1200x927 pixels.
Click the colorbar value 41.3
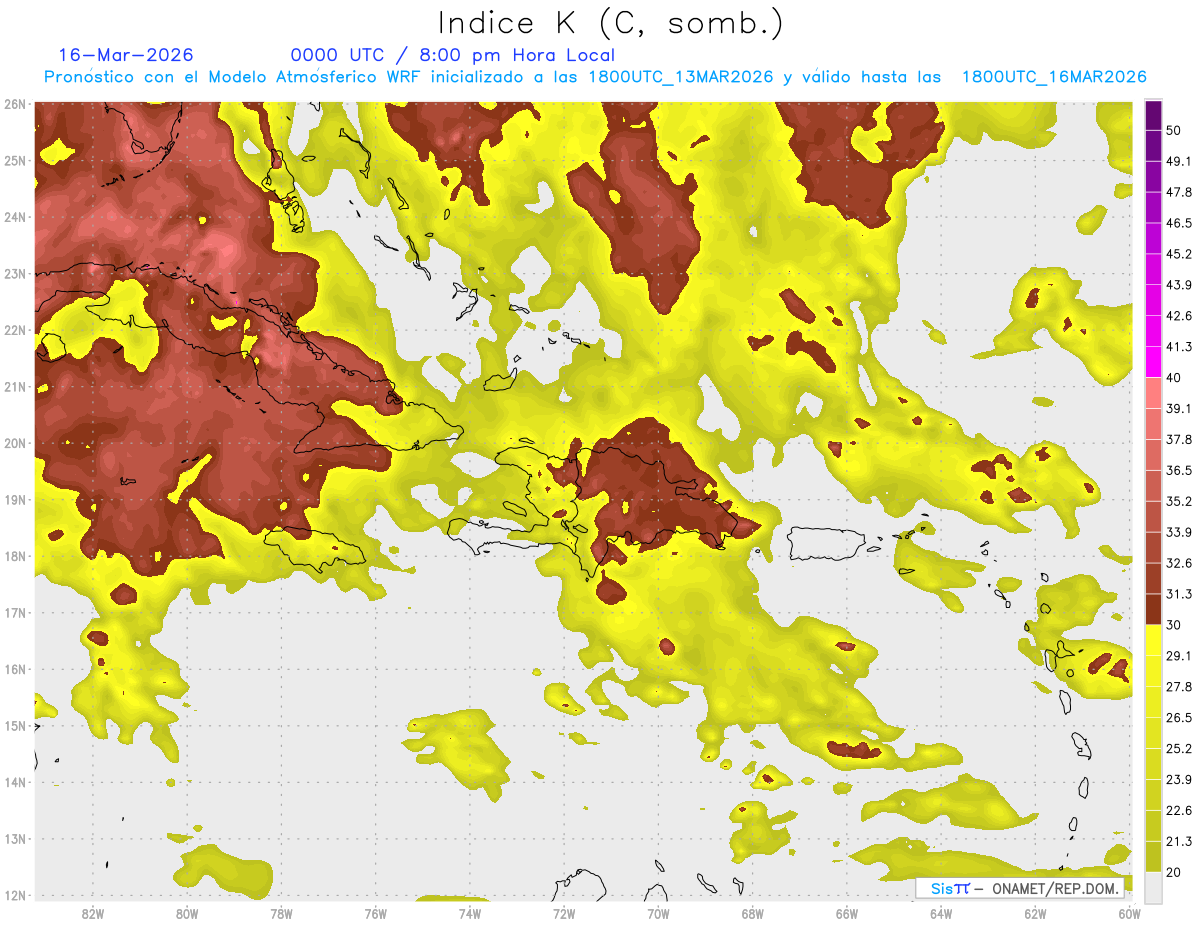(1179, 347)
